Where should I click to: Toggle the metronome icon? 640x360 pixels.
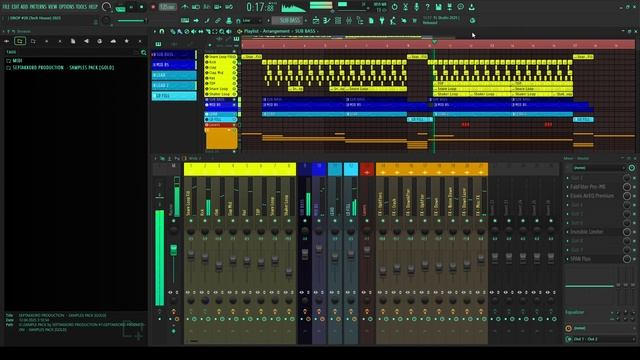pos(185,7)
